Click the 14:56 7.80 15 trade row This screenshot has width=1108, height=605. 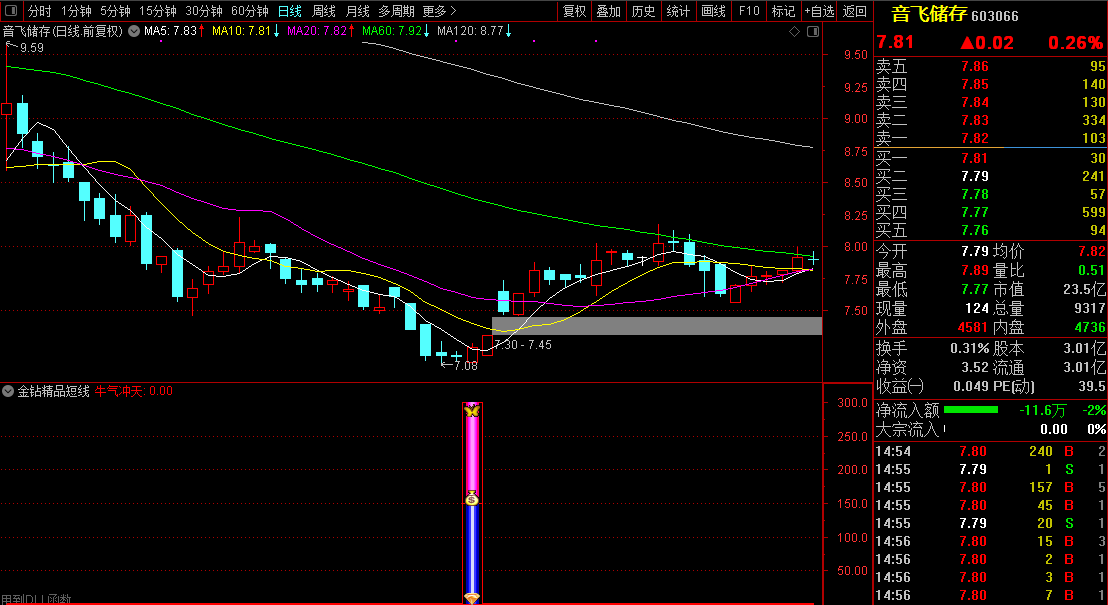click(x=991, y=541)
